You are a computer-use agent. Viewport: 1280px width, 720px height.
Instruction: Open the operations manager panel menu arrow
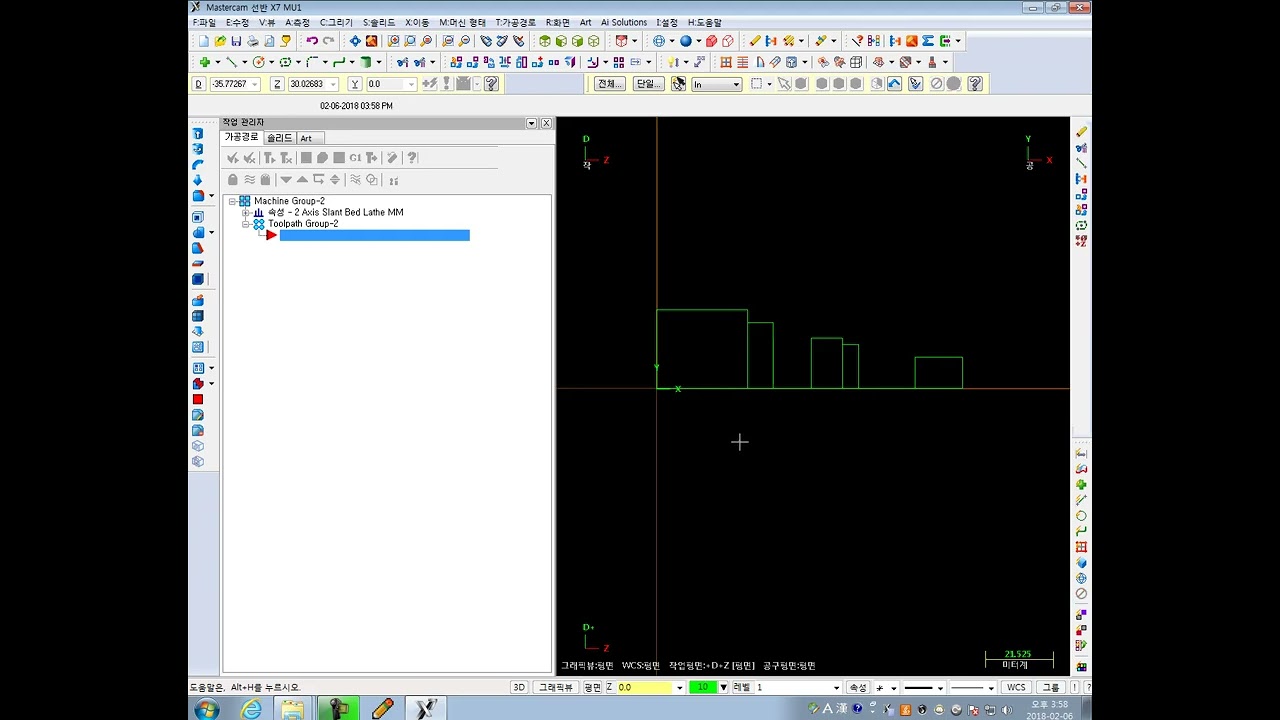(x=532, y=123)
